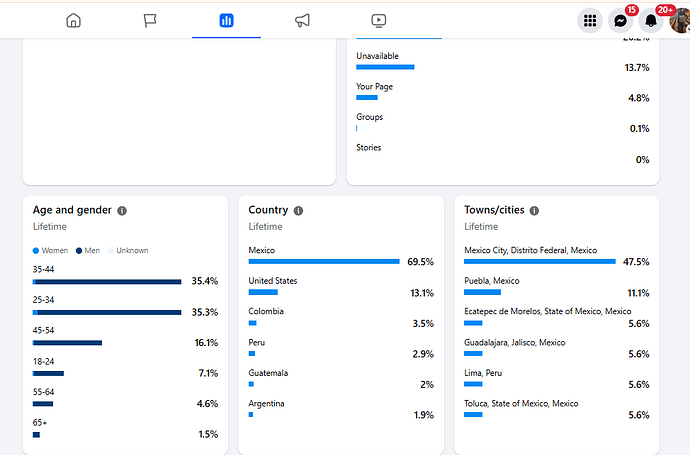Click the Puebla, Mexico city label

pyautogui.click(x=492, y=281)
